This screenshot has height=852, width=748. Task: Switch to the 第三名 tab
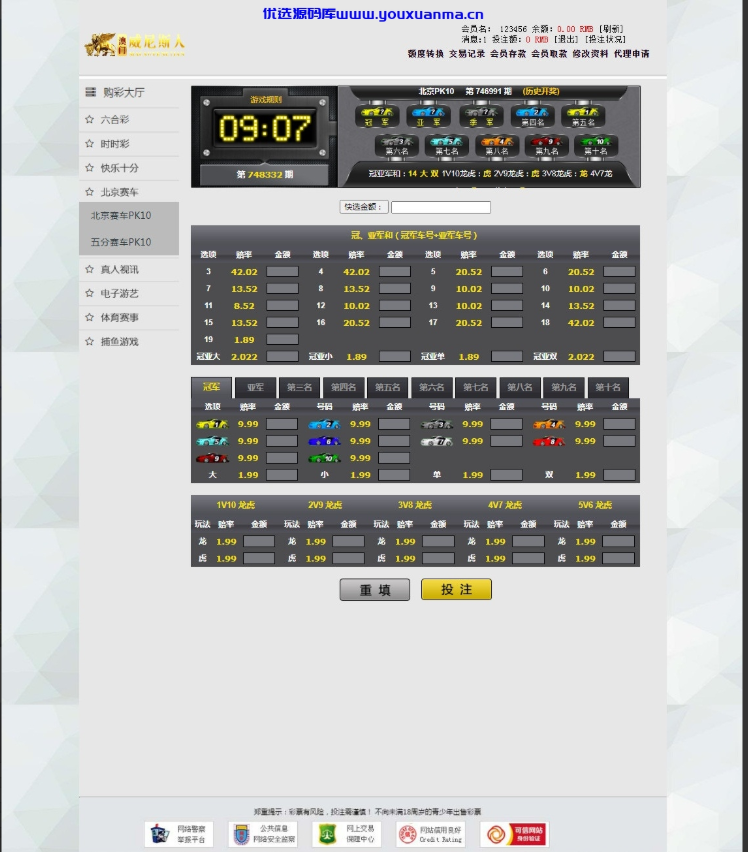(299, 387)
